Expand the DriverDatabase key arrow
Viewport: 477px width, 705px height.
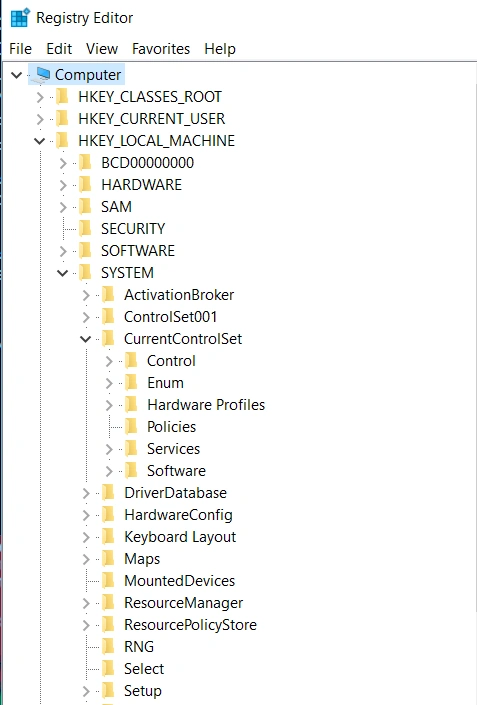[86, 493]
